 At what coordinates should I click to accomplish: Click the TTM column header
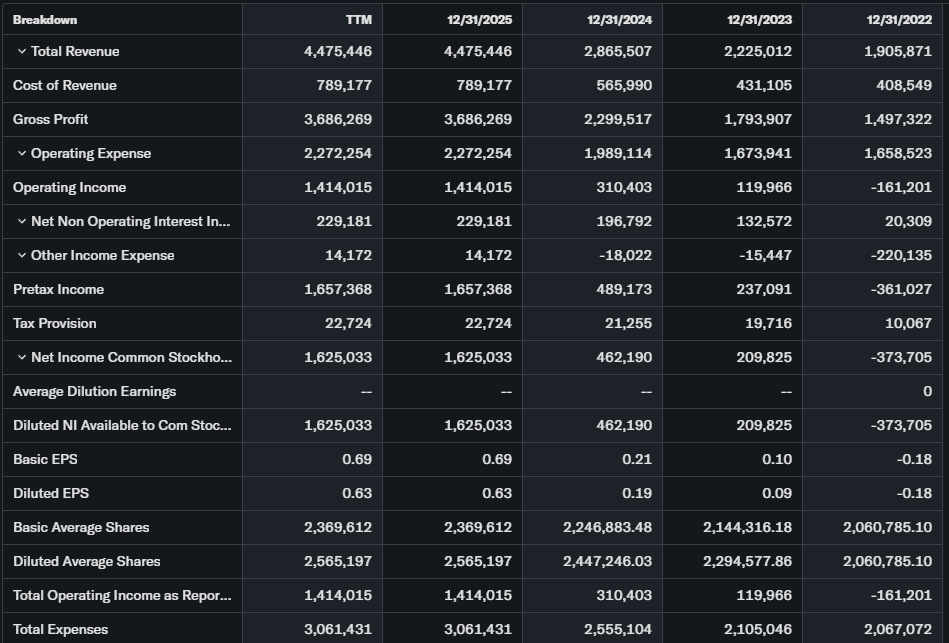coord(358,19)
